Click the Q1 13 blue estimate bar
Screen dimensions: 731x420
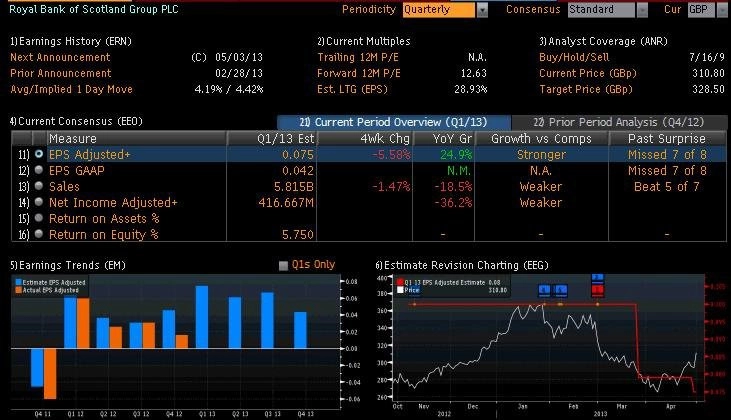click(x=202, y=317)
